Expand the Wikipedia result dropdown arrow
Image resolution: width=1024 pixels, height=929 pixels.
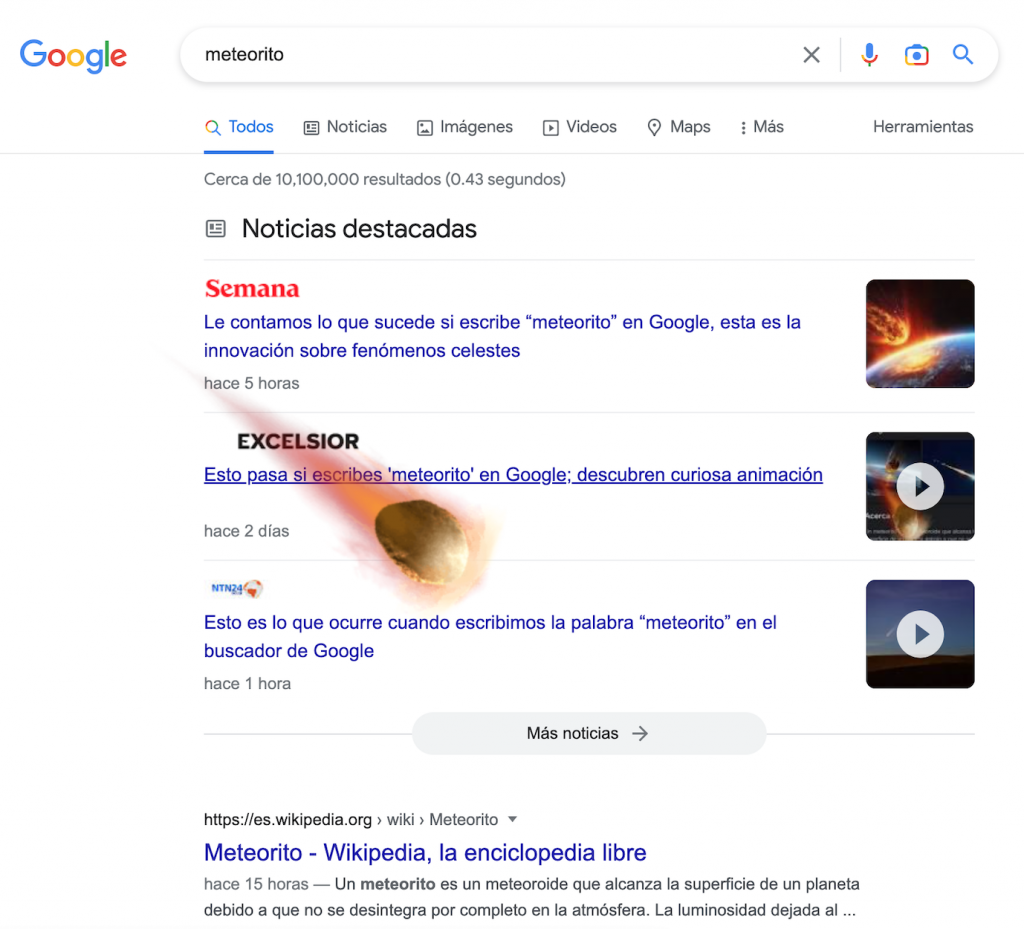coord(513,819)
